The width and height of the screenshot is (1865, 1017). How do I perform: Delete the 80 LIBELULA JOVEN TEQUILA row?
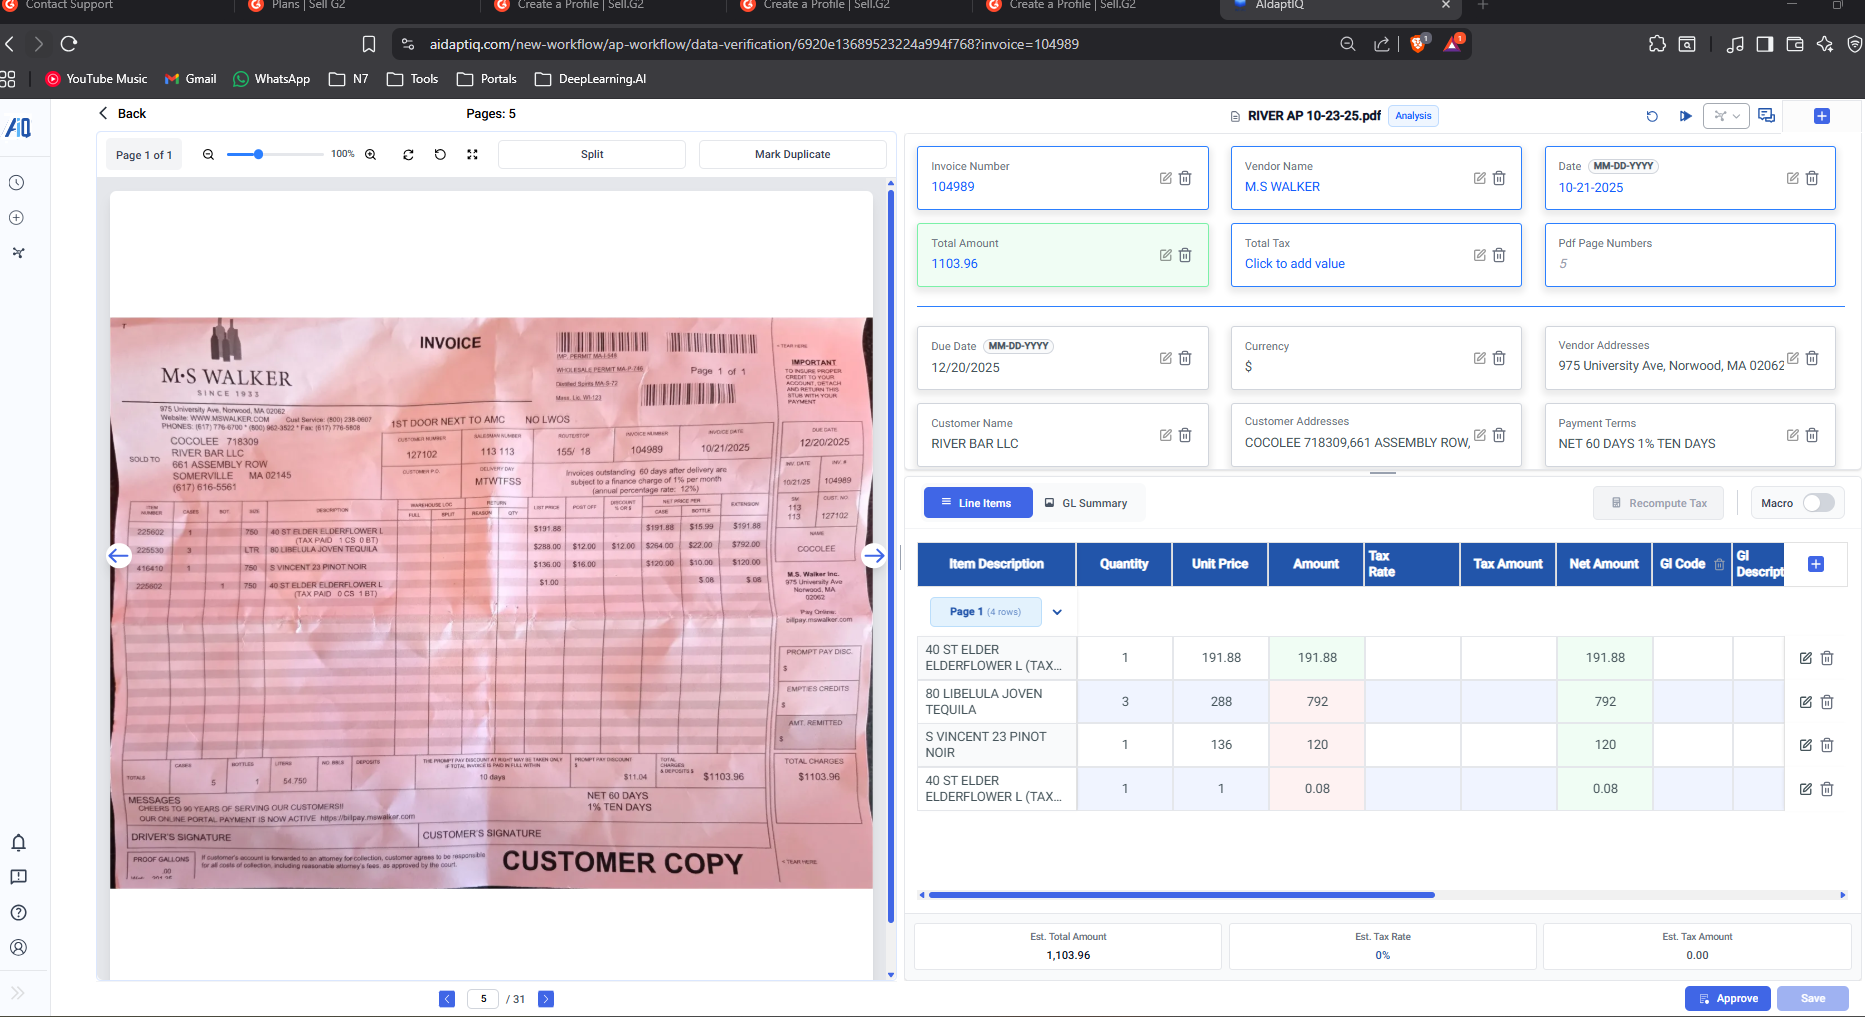1827,702
